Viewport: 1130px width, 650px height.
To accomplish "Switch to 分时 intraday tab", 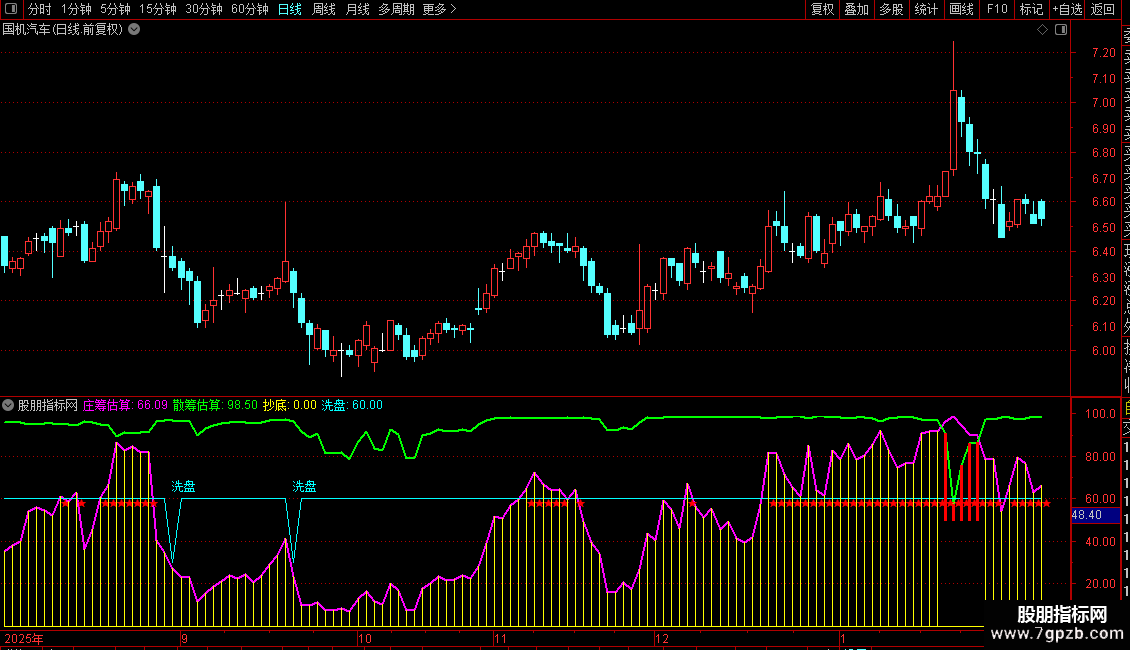I will tap(39, 9).
